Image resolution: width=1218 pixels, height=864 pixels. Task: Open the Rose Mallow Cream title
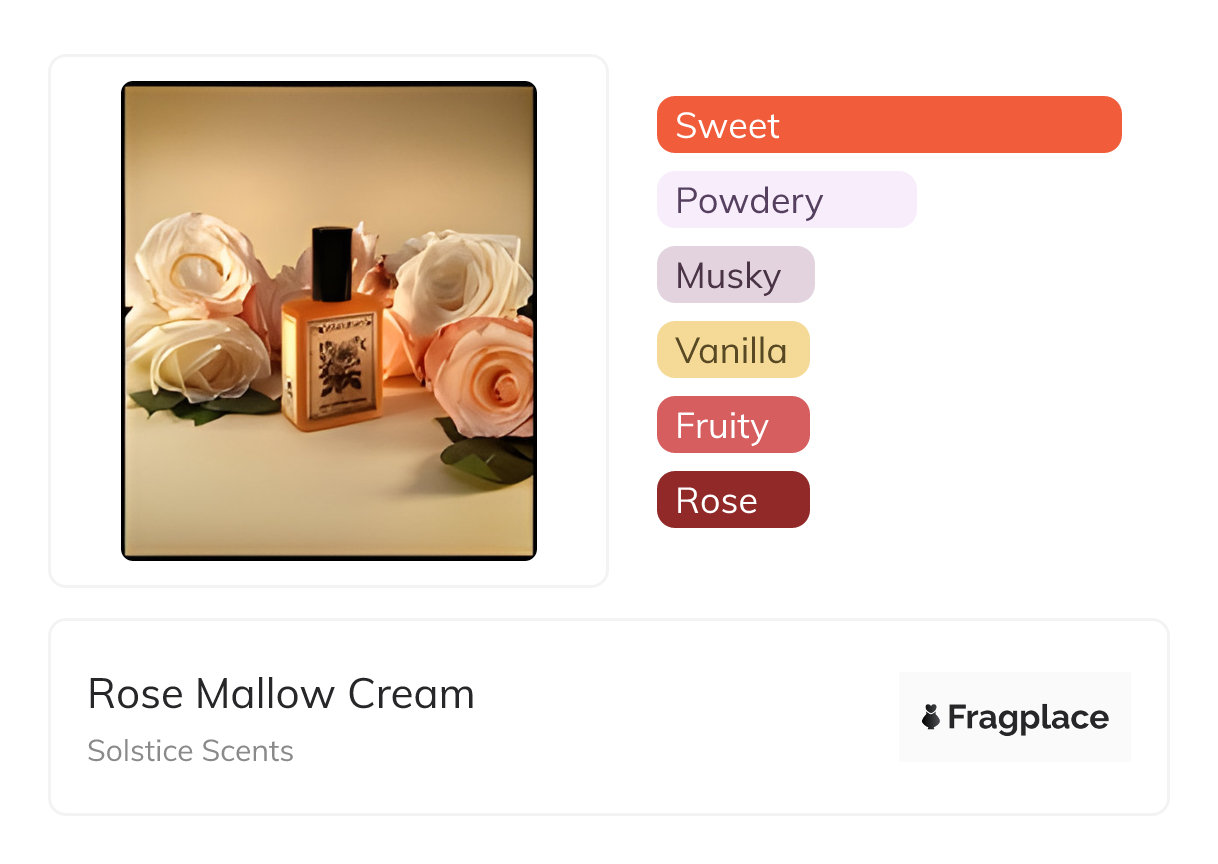tap(281, 694)
